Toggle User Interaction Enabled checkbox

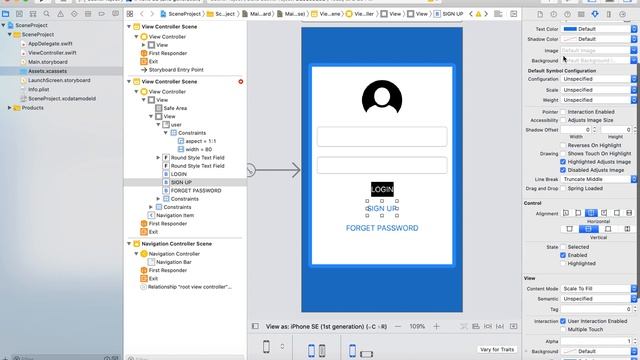coord(563,321)
